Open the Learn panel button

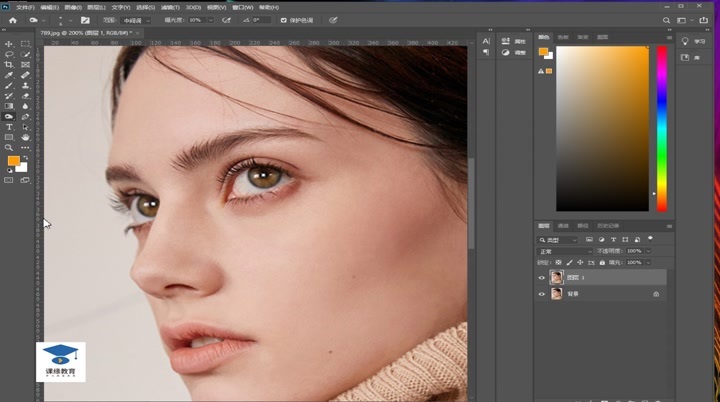coord(692,41)
